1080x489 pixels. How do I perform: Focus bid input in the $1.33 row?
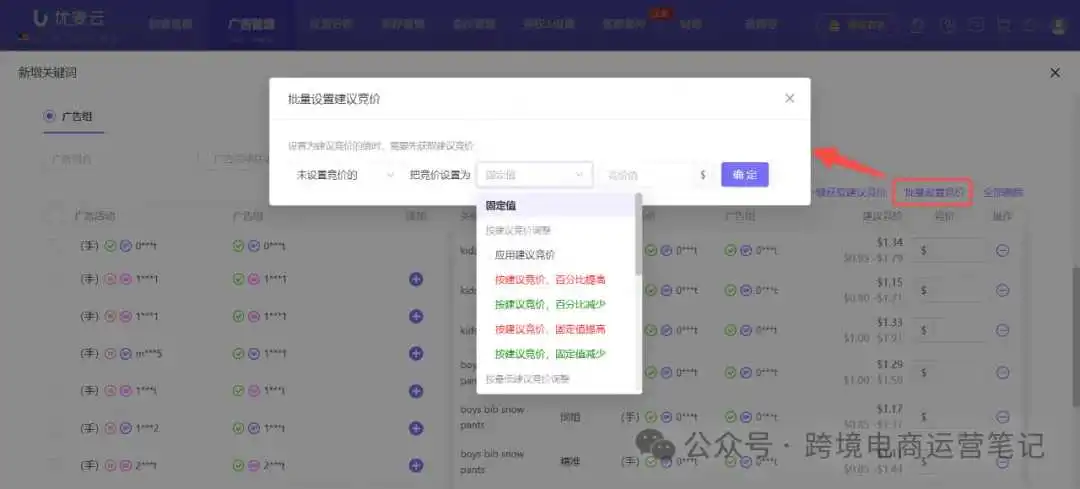(x=951, y=331)
